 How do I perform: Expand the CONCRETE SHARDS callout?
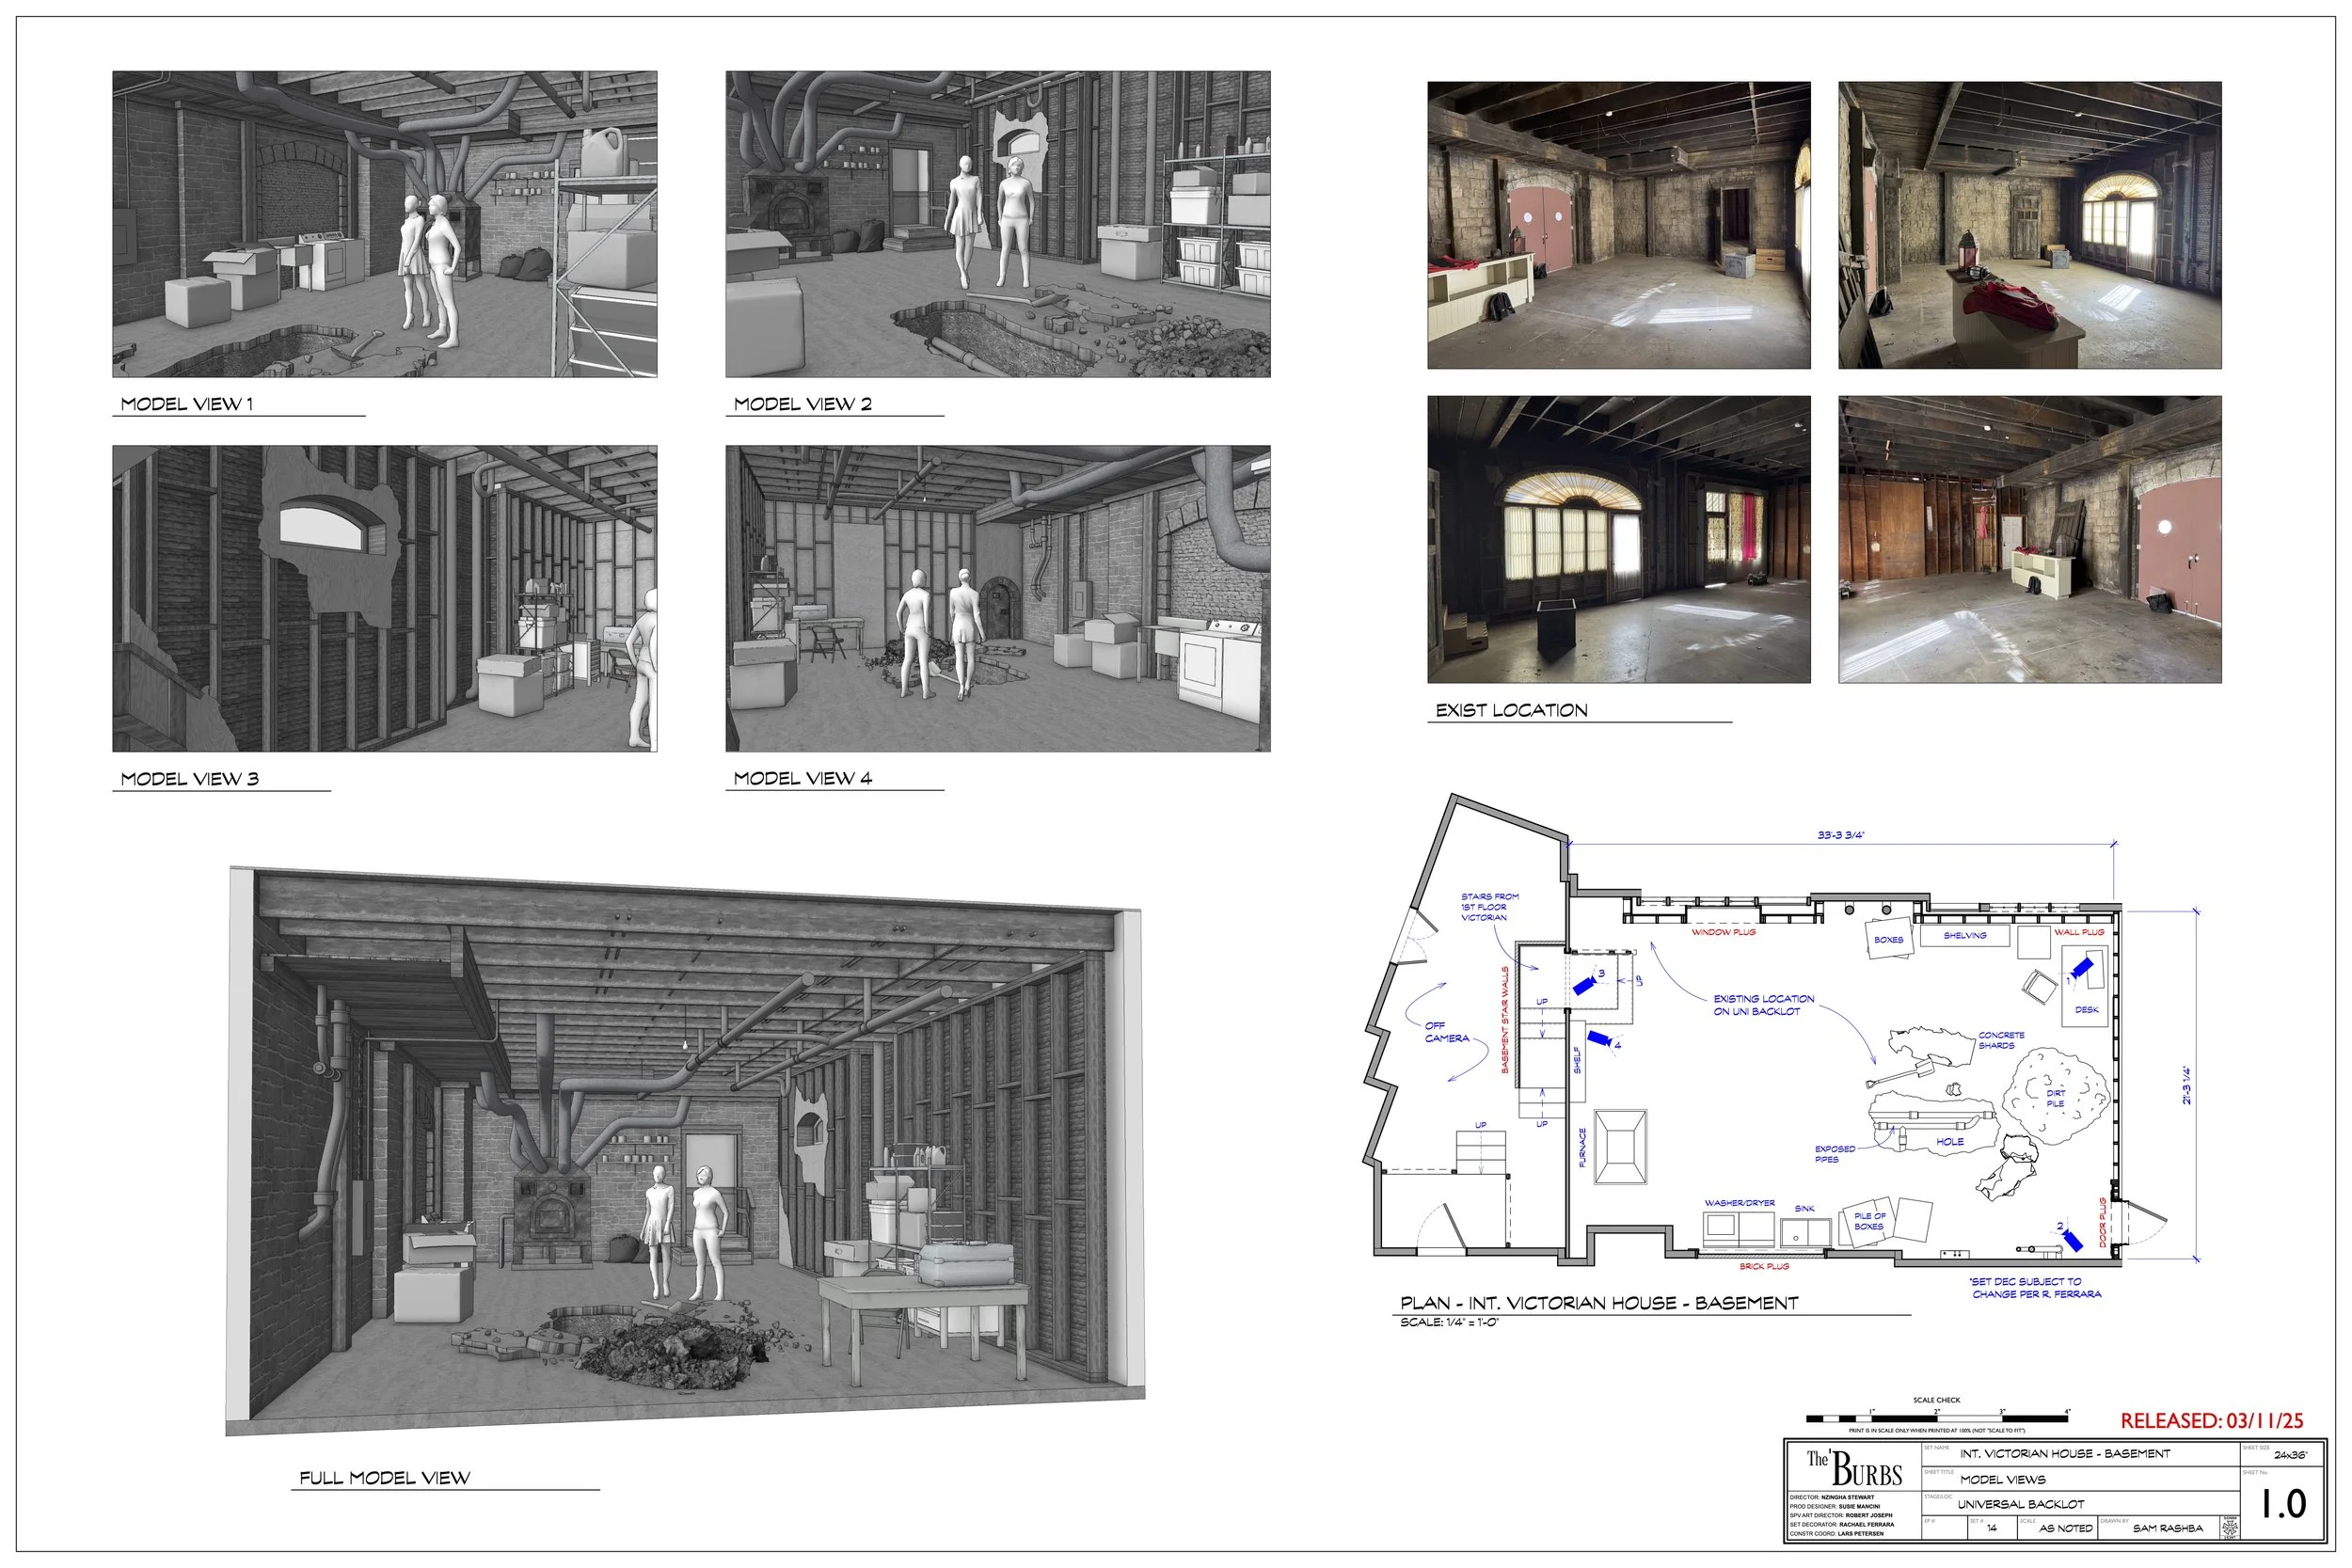pyautogui.click(x=2001, y=1041)
